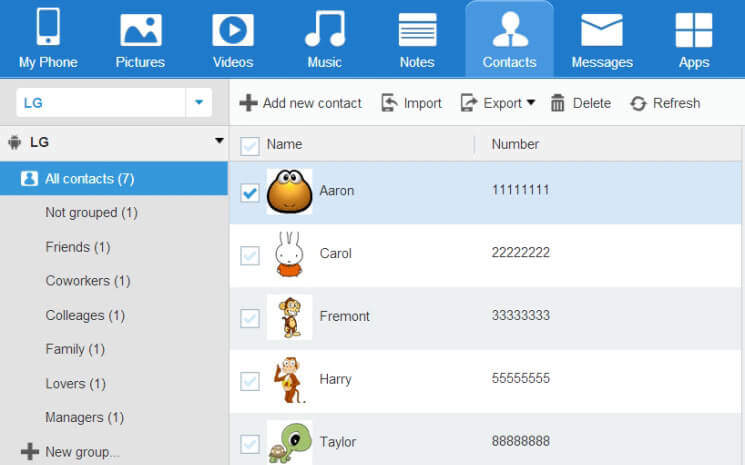The height and width of the screenshot is (465, 745).
Task: Click Harry's monkey with banana avatar
Action: [289, 380]
